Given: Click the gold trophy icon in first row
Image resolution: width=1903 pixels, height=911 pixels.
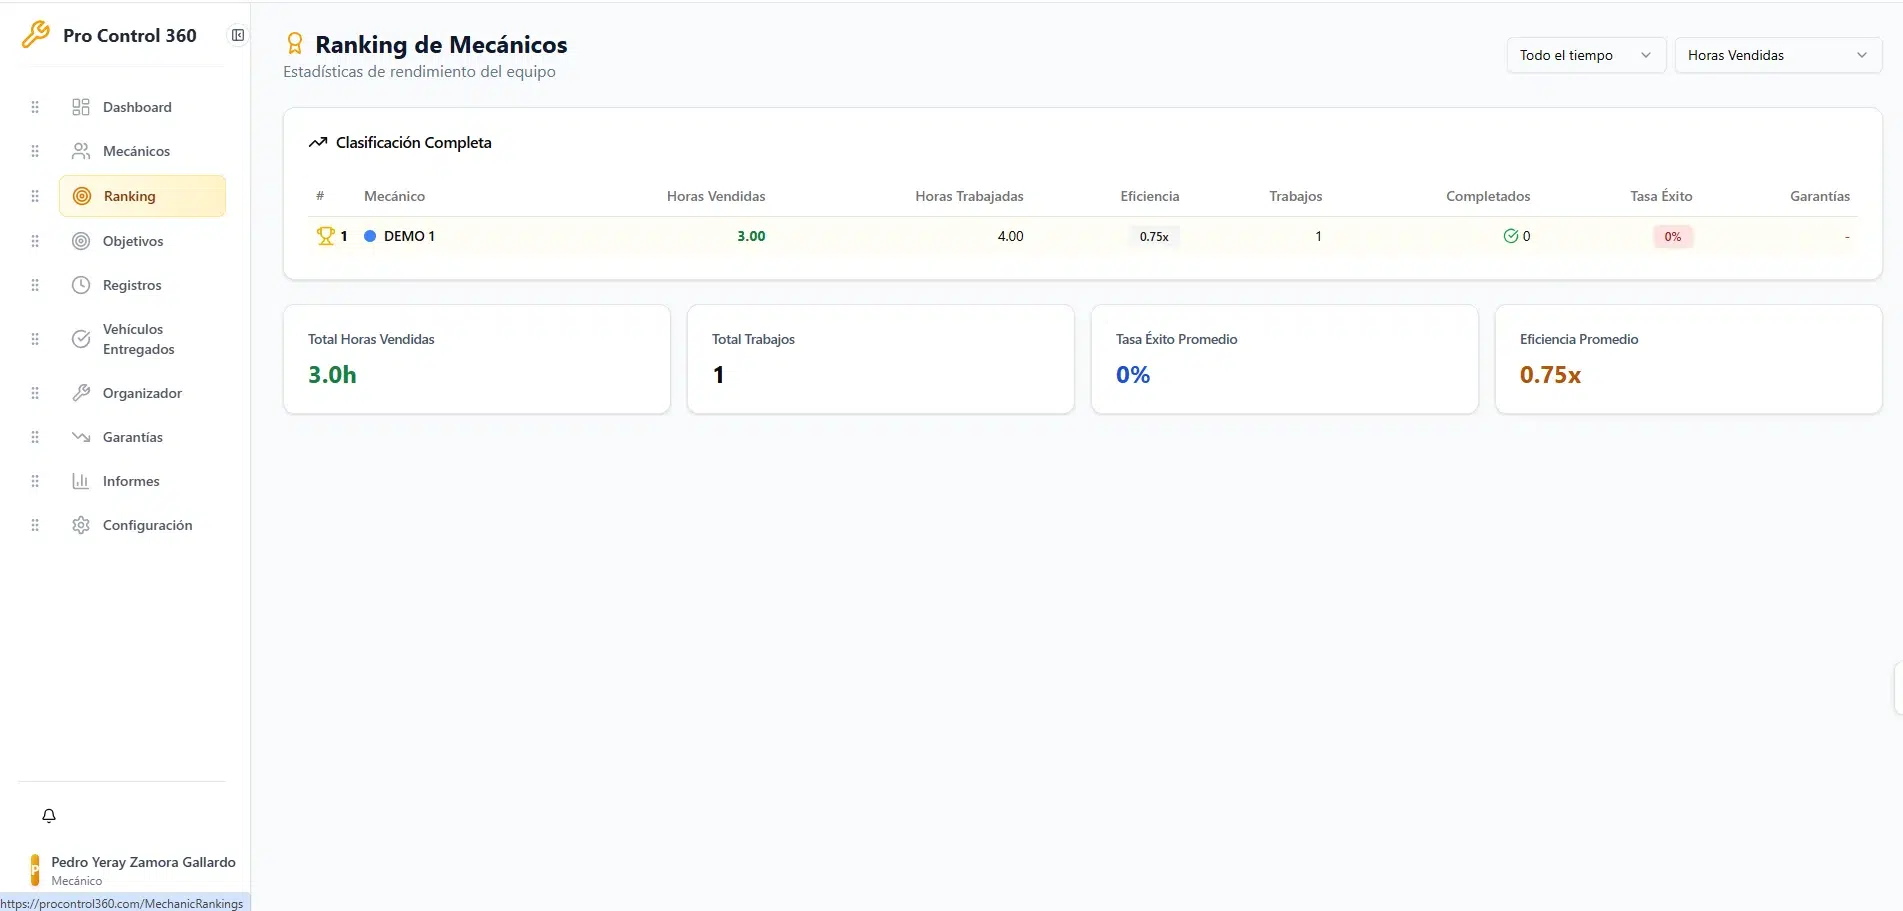Looking at the screenshot, I should tap(325, 236).
